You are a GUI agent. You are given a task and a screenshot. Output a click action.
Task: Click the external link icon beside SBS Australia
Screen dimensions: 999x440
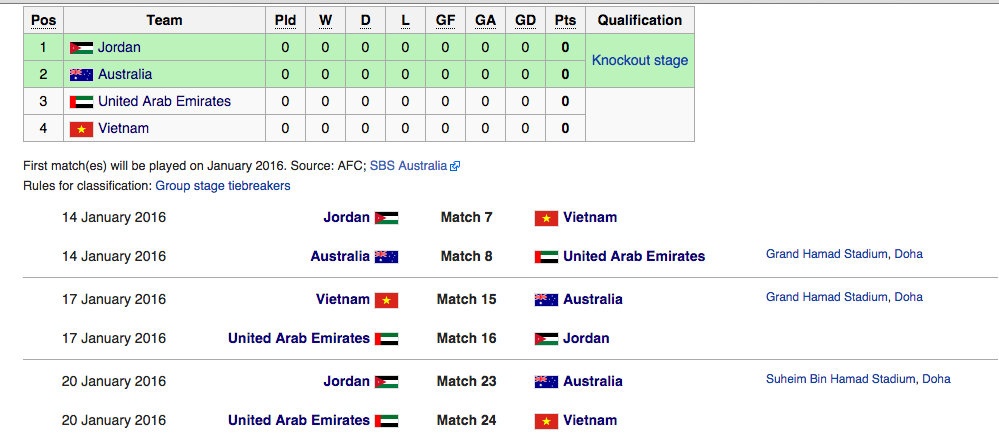point(455,166)
